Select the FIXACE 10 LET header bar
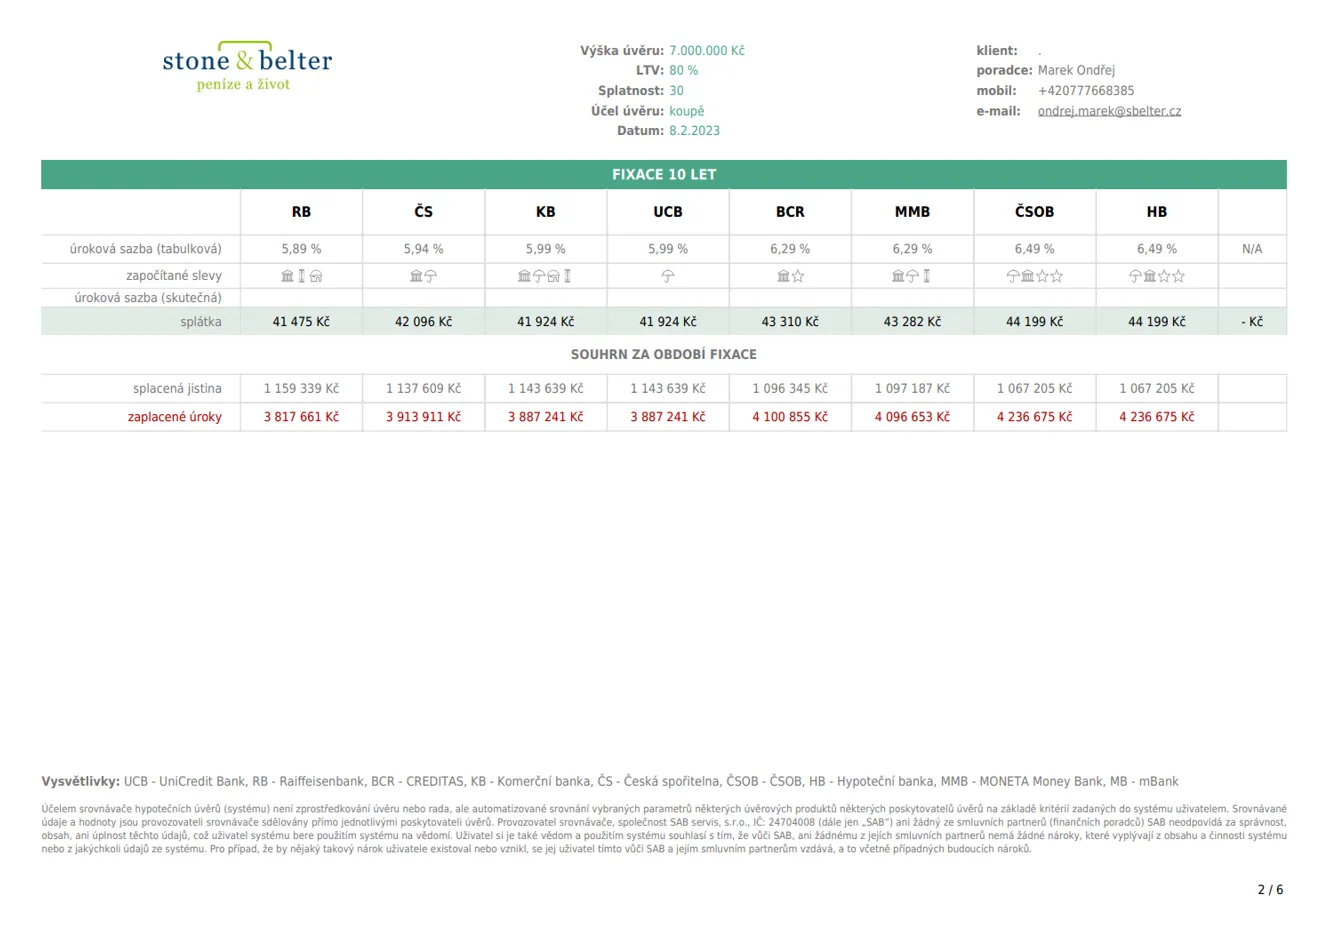Viewport: 1327px width, 936px height. (x=664, y=174)
